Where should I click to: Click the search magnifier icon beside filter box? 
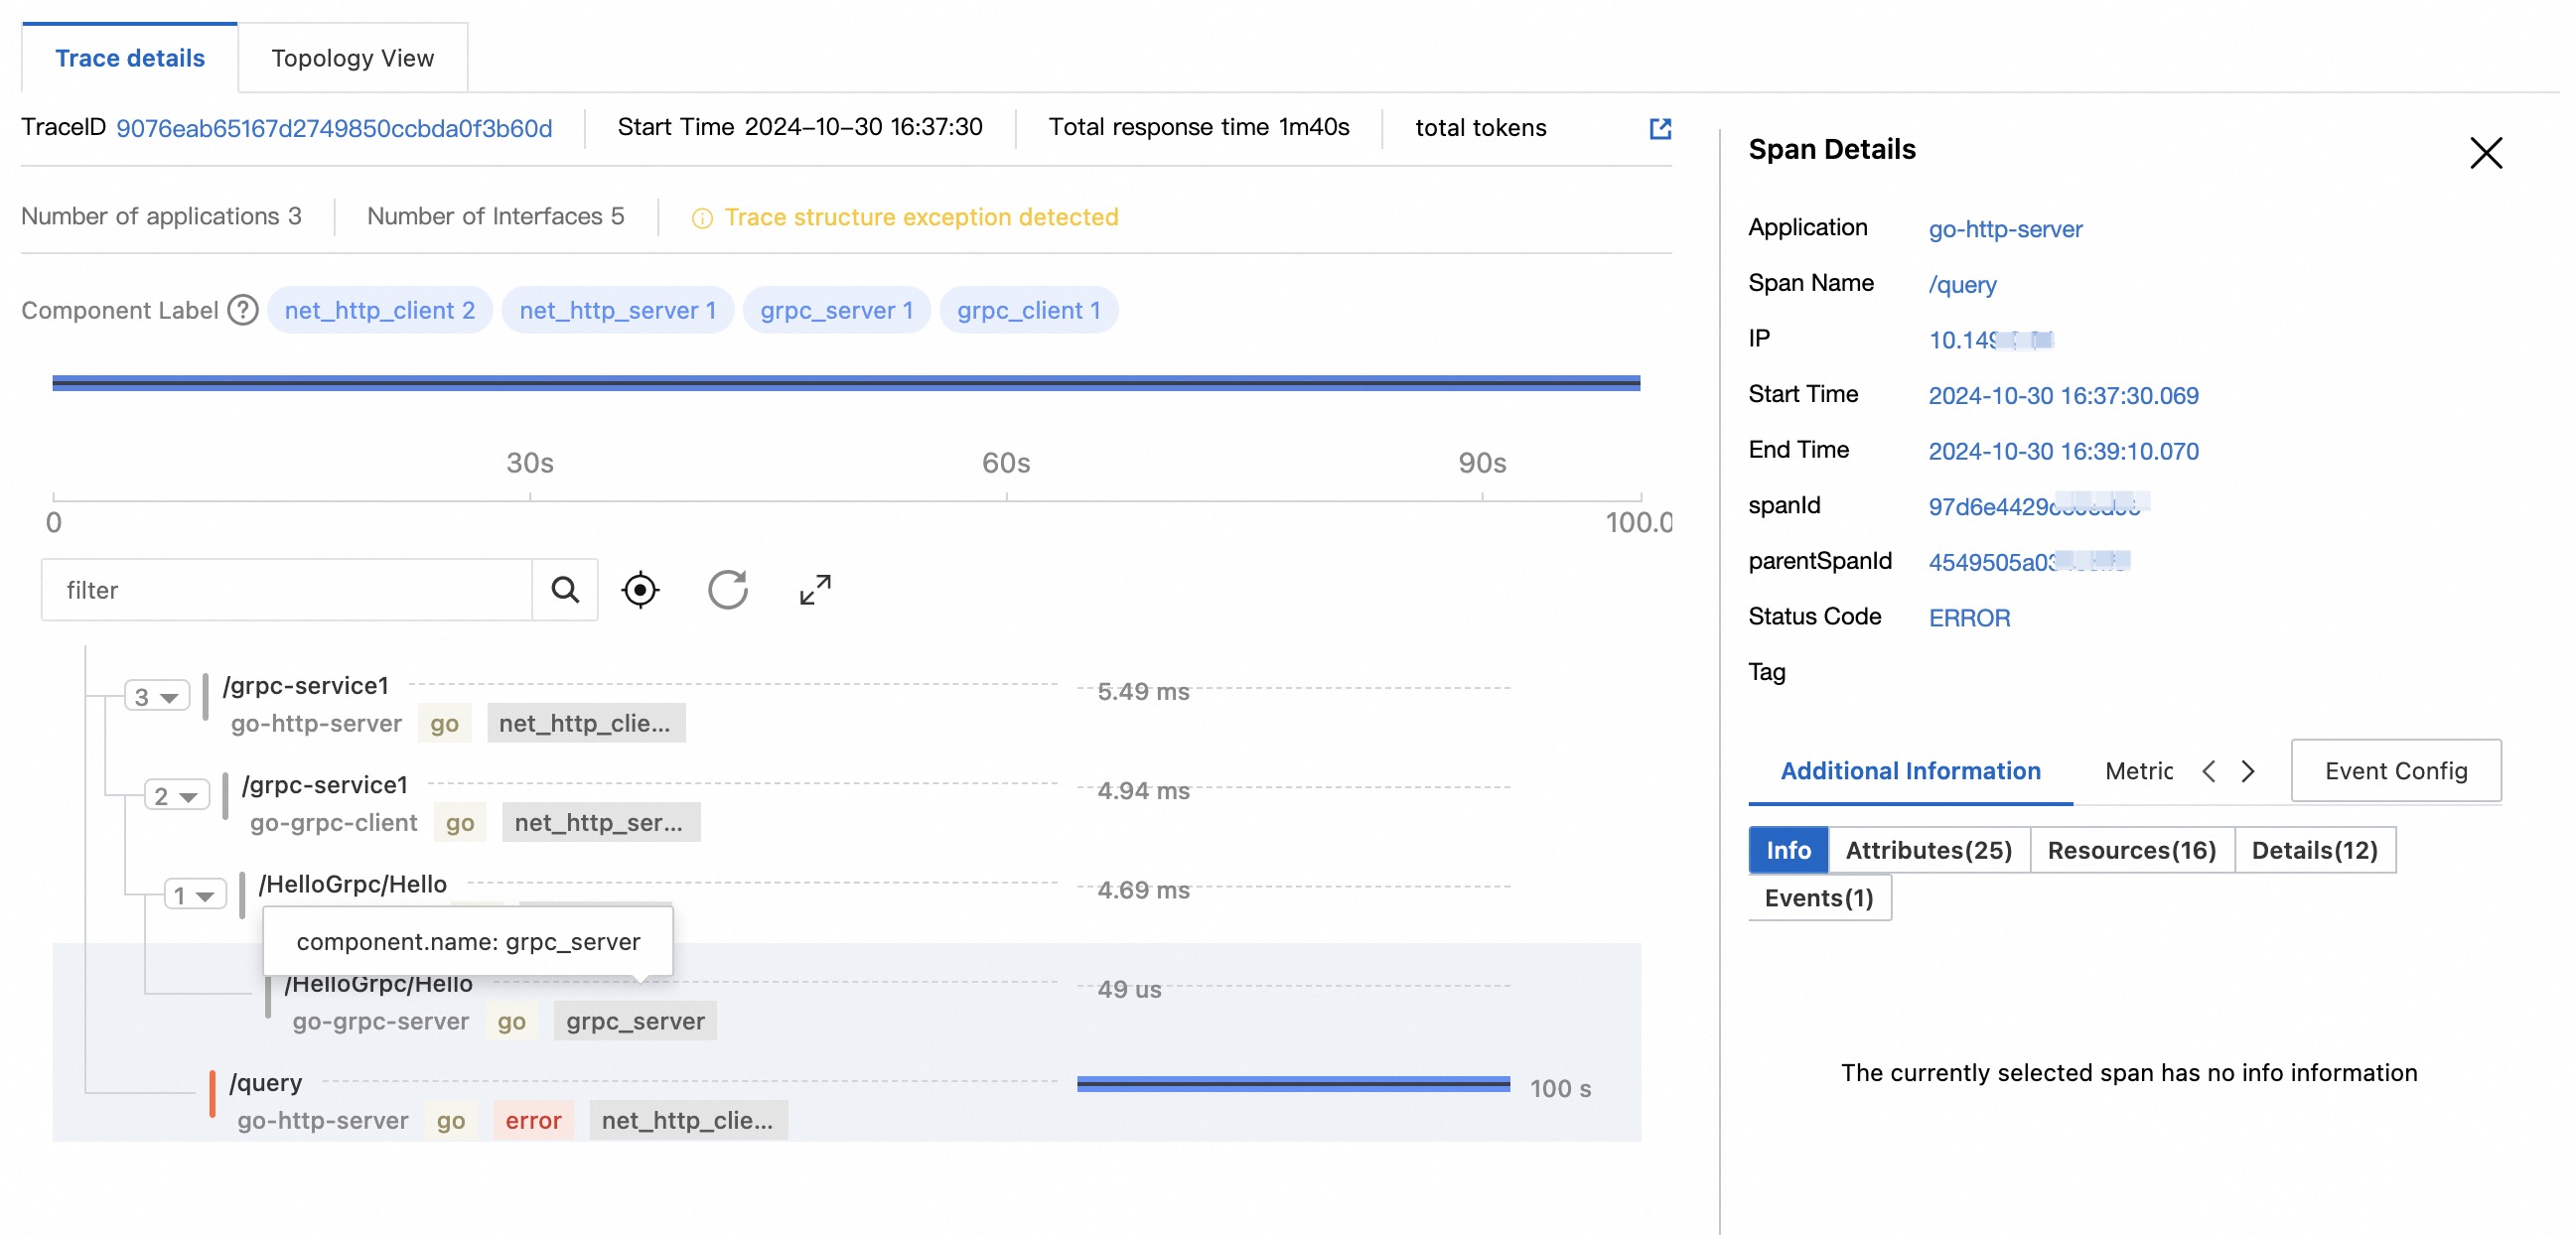tap(565, 590)
